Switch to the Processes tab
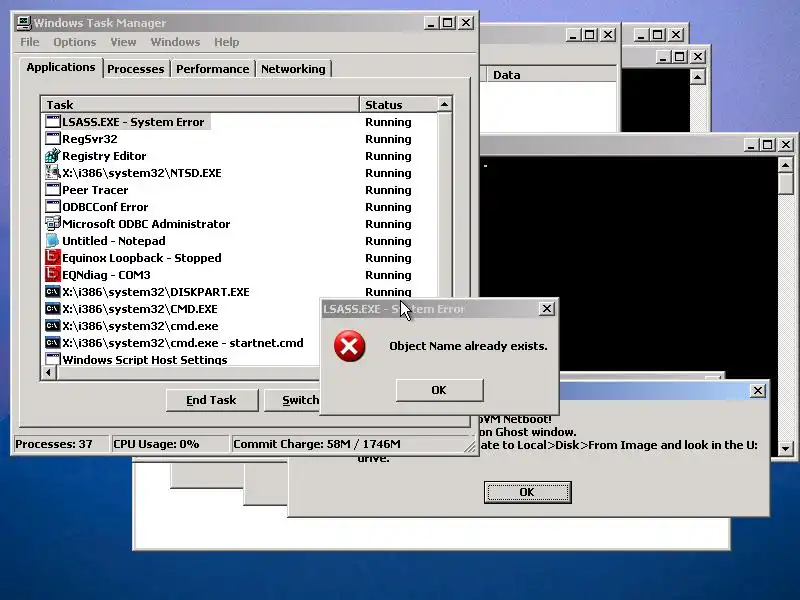The image size is (800, 600). tap(136, 69)
